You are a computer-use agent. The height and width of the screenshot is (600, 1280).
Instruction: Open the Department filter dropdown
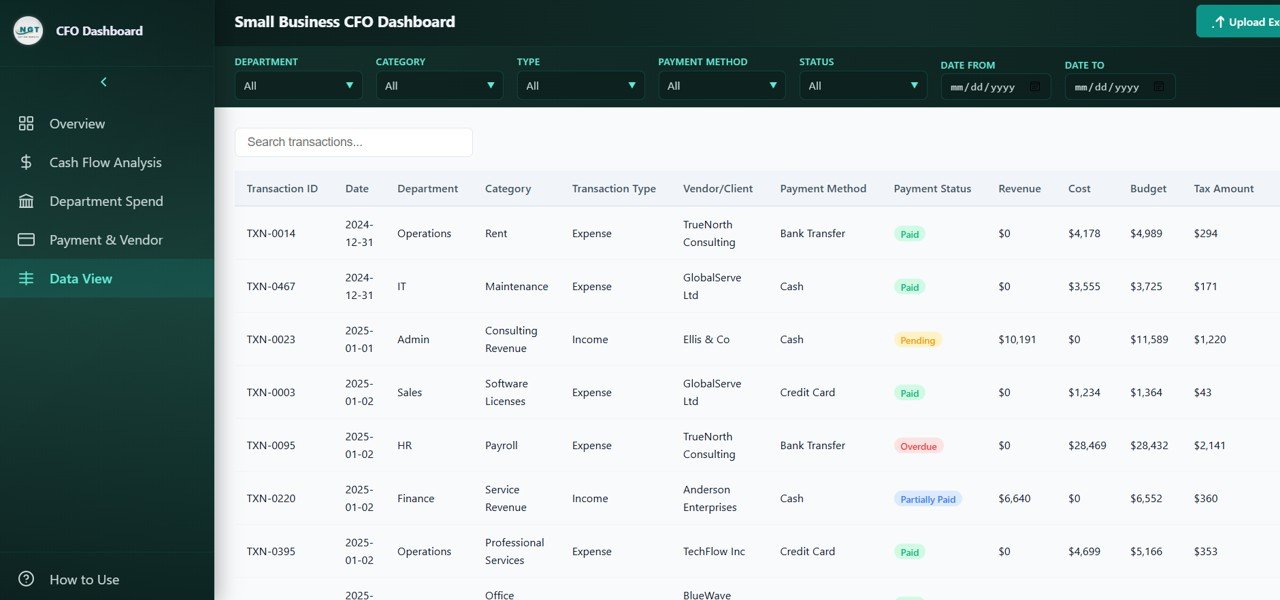pyautogui.click(x=297, y=86)
